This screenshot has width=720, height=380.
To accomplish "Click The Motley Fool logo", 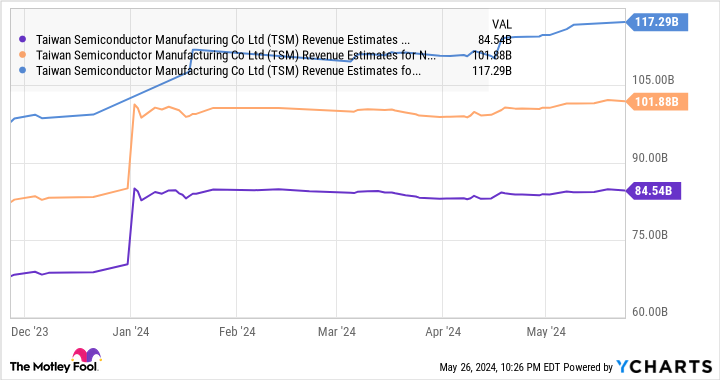I will pyautogui.click(x=56, y=361).
